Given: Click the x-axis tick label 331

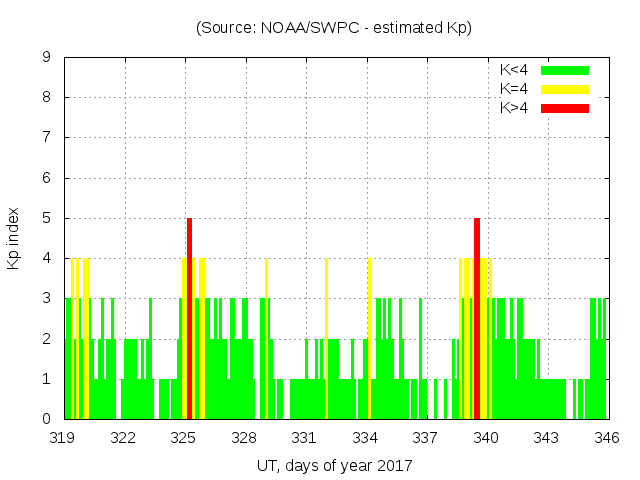Looking at the screenshot, I should point(305,438).
